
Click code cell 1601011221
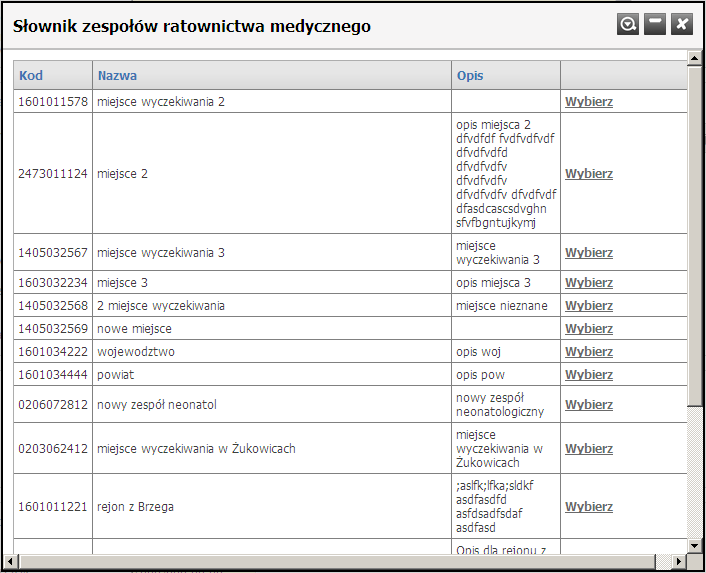[x=53, y=507]
